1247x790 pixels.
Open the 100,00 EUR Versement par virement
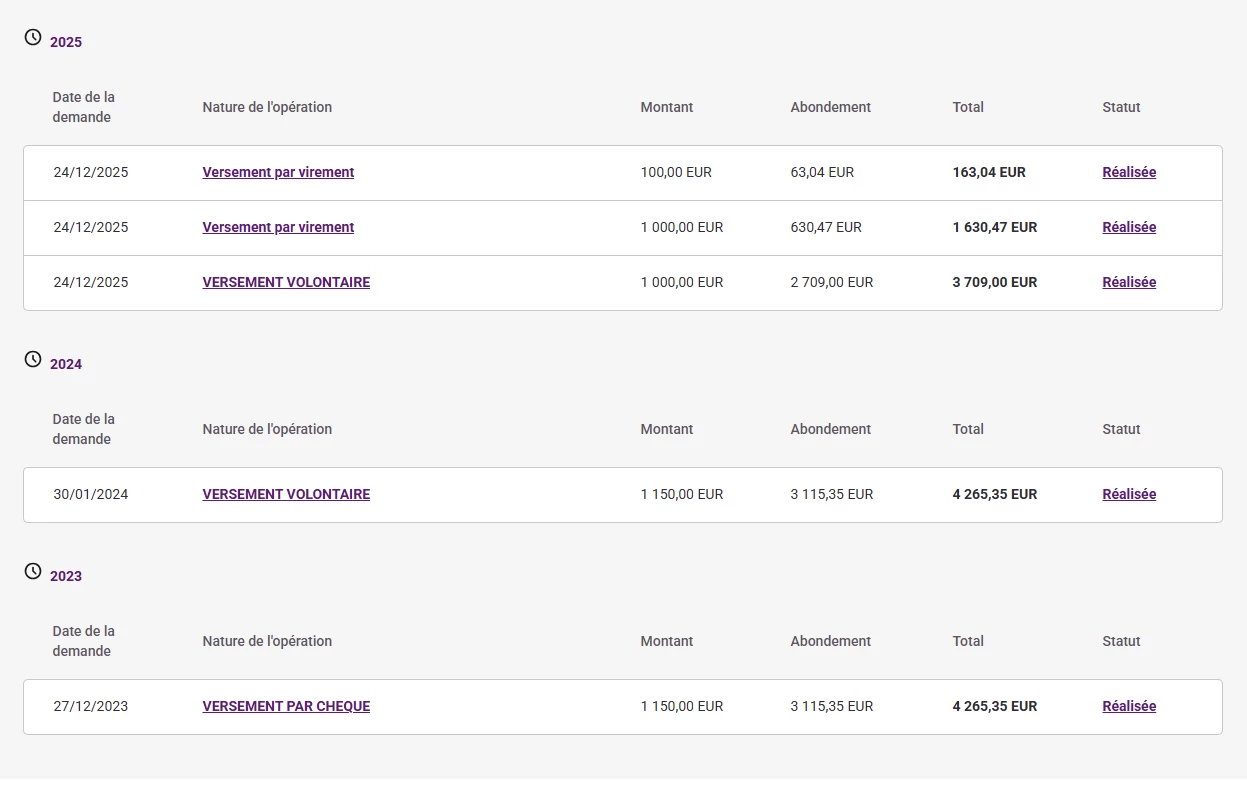pos(278,172)
